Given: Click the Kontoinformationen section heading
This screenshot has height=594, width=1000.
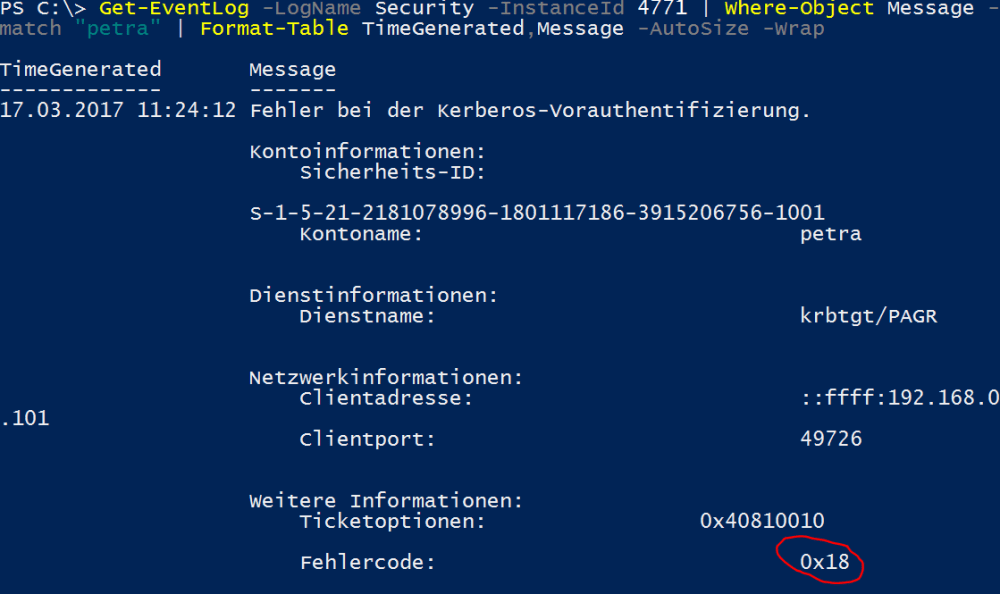Looking at the screenshot, I should (367, 152).
